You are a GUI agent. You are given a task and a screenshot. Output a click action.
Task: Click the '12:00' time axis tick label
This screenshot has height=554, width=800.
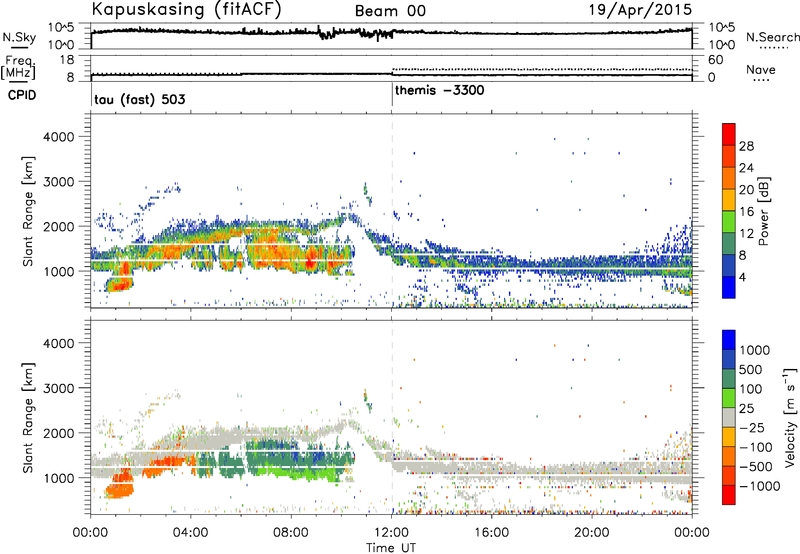coord(391,532)
